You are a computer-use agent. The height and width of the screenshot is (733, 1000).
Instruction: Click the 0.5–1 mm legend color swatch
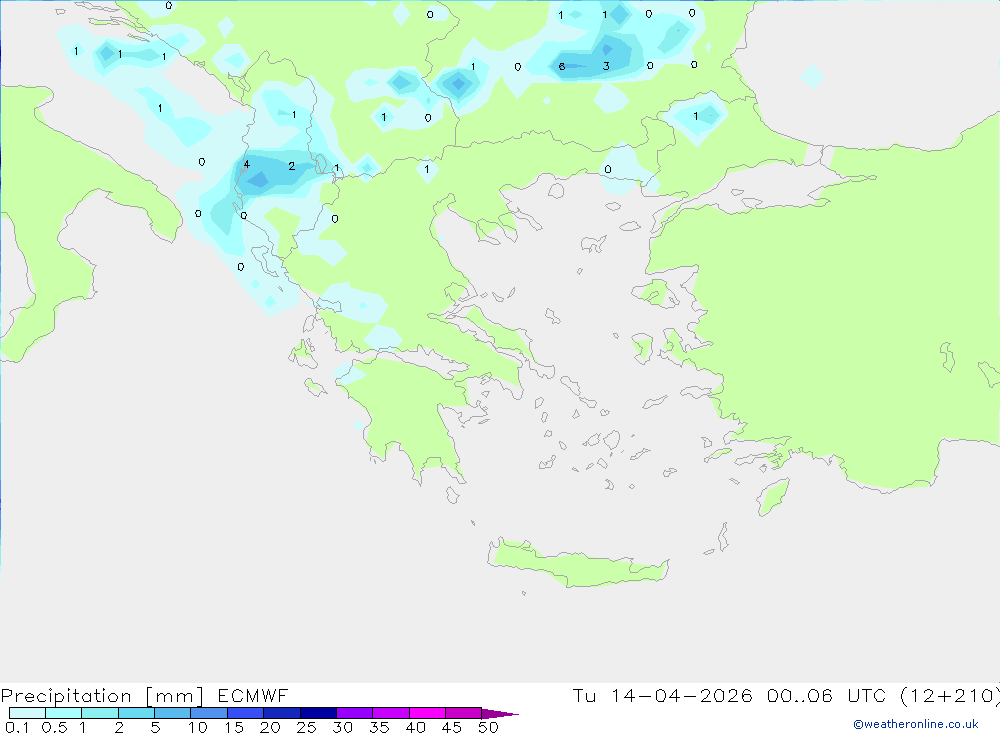(64, 713)
